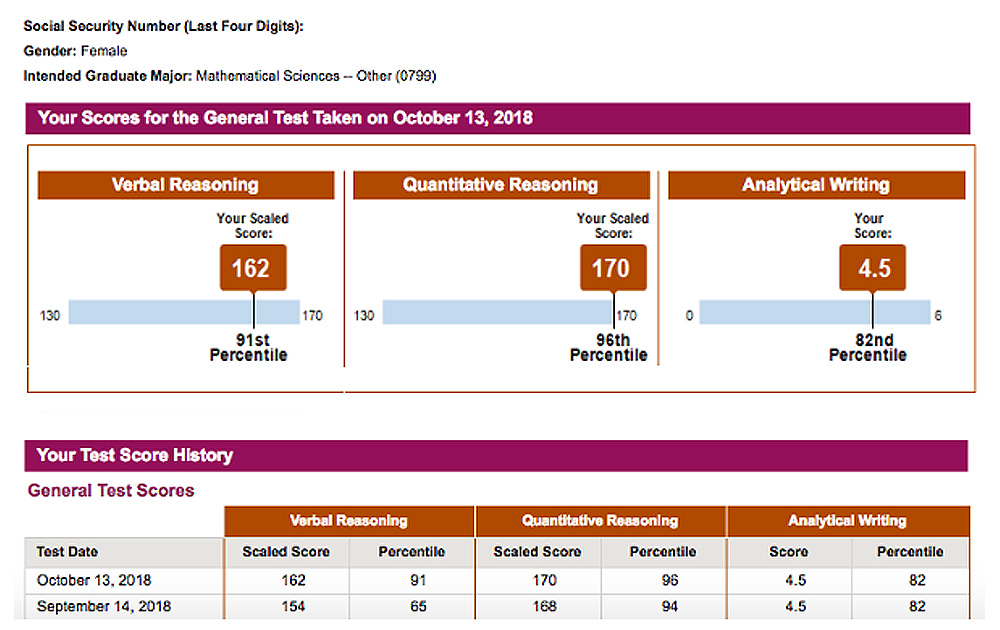The image size is (1000, 630).
Task: Click the '96th Percentile' label under Quantitative
Action: 608,348
